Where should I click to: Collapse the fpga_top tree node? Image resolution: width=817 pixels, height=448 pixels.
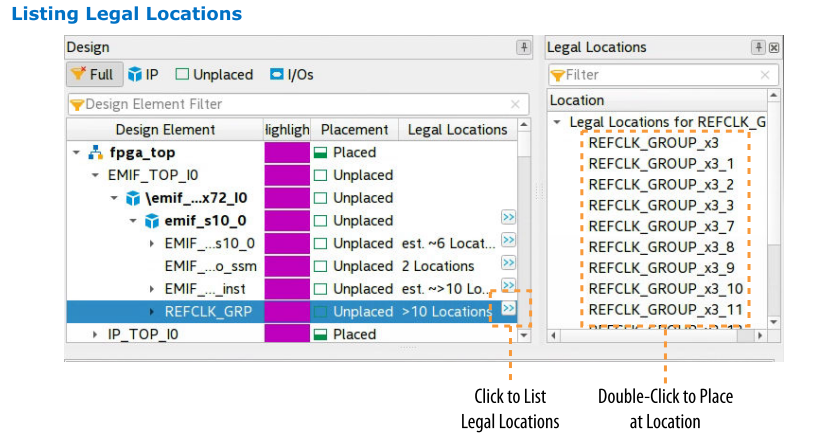[76, 153]
